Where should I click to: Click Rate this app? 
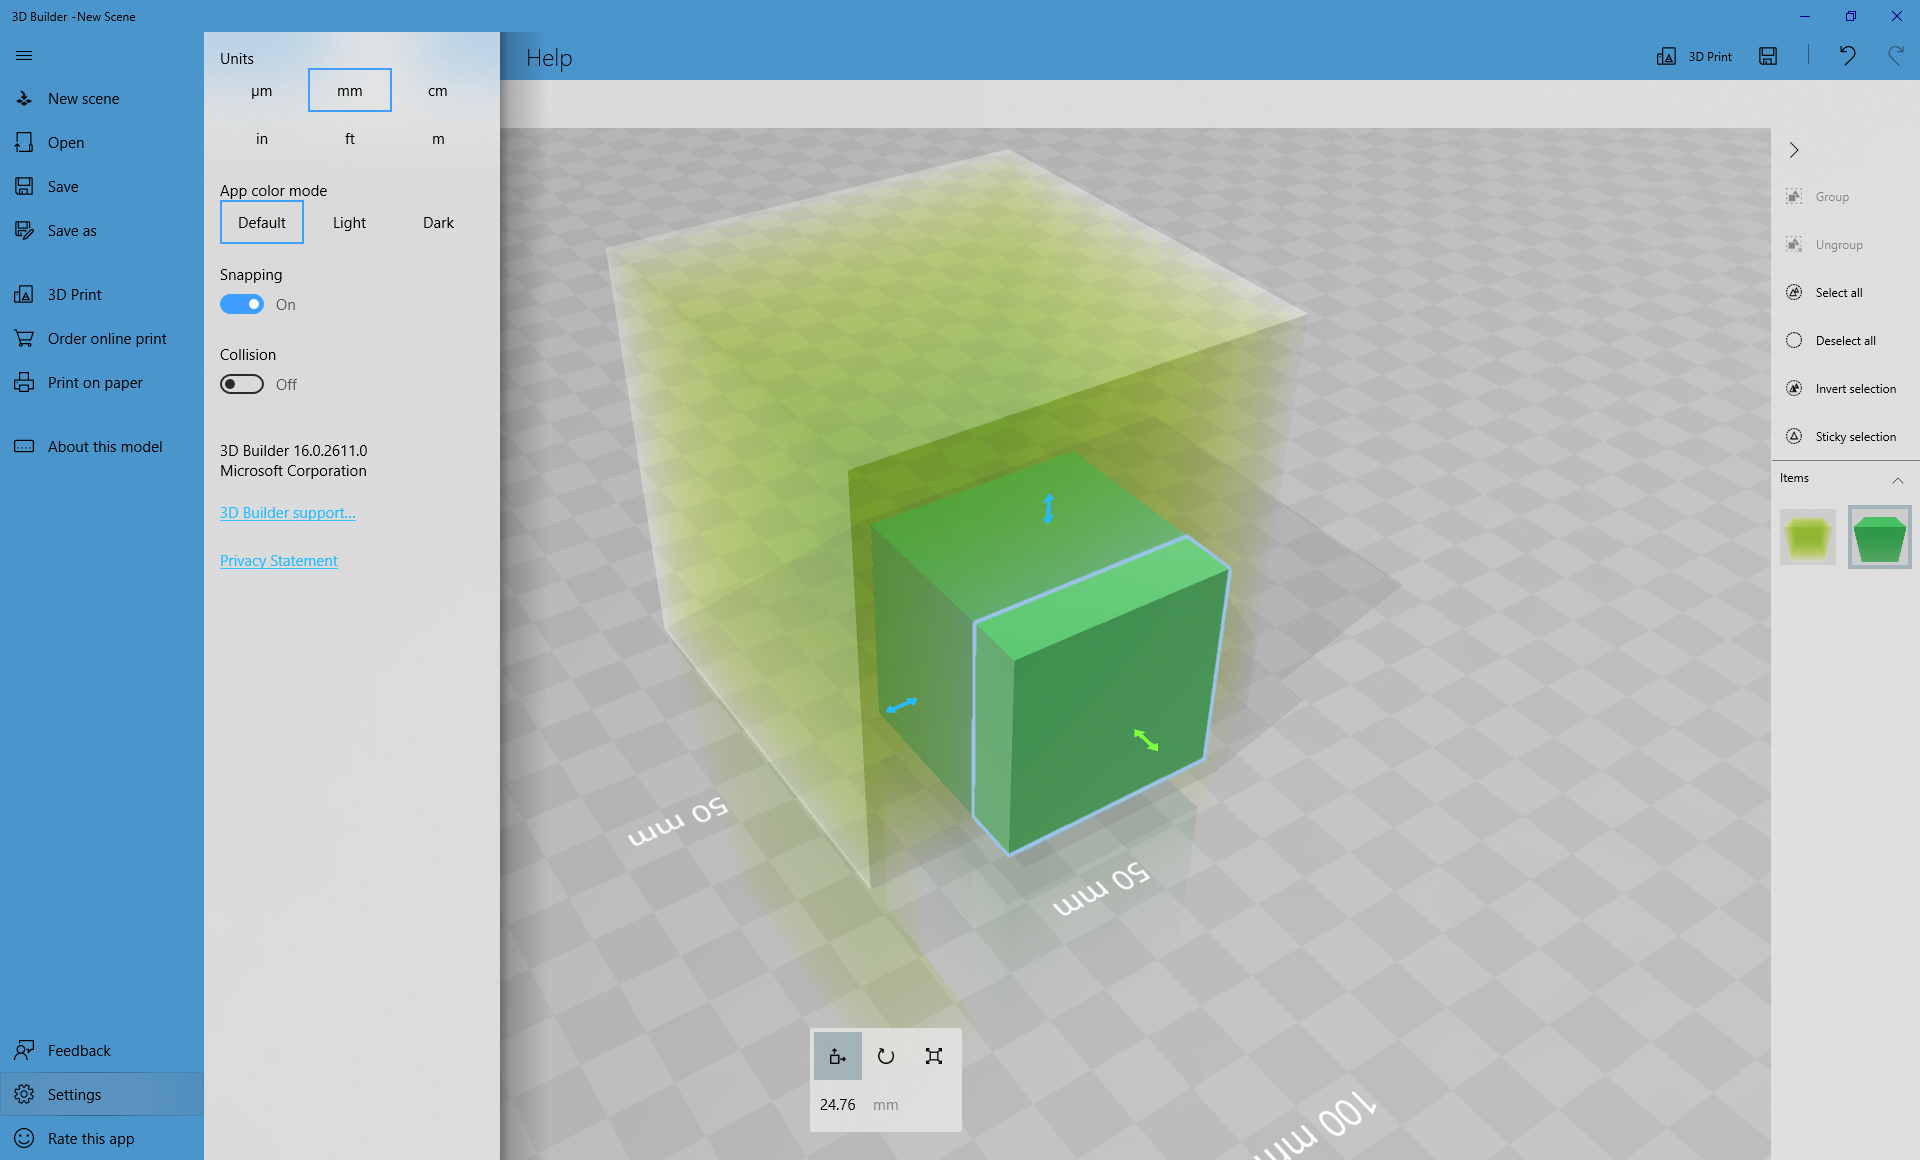tap(102, 1138)
